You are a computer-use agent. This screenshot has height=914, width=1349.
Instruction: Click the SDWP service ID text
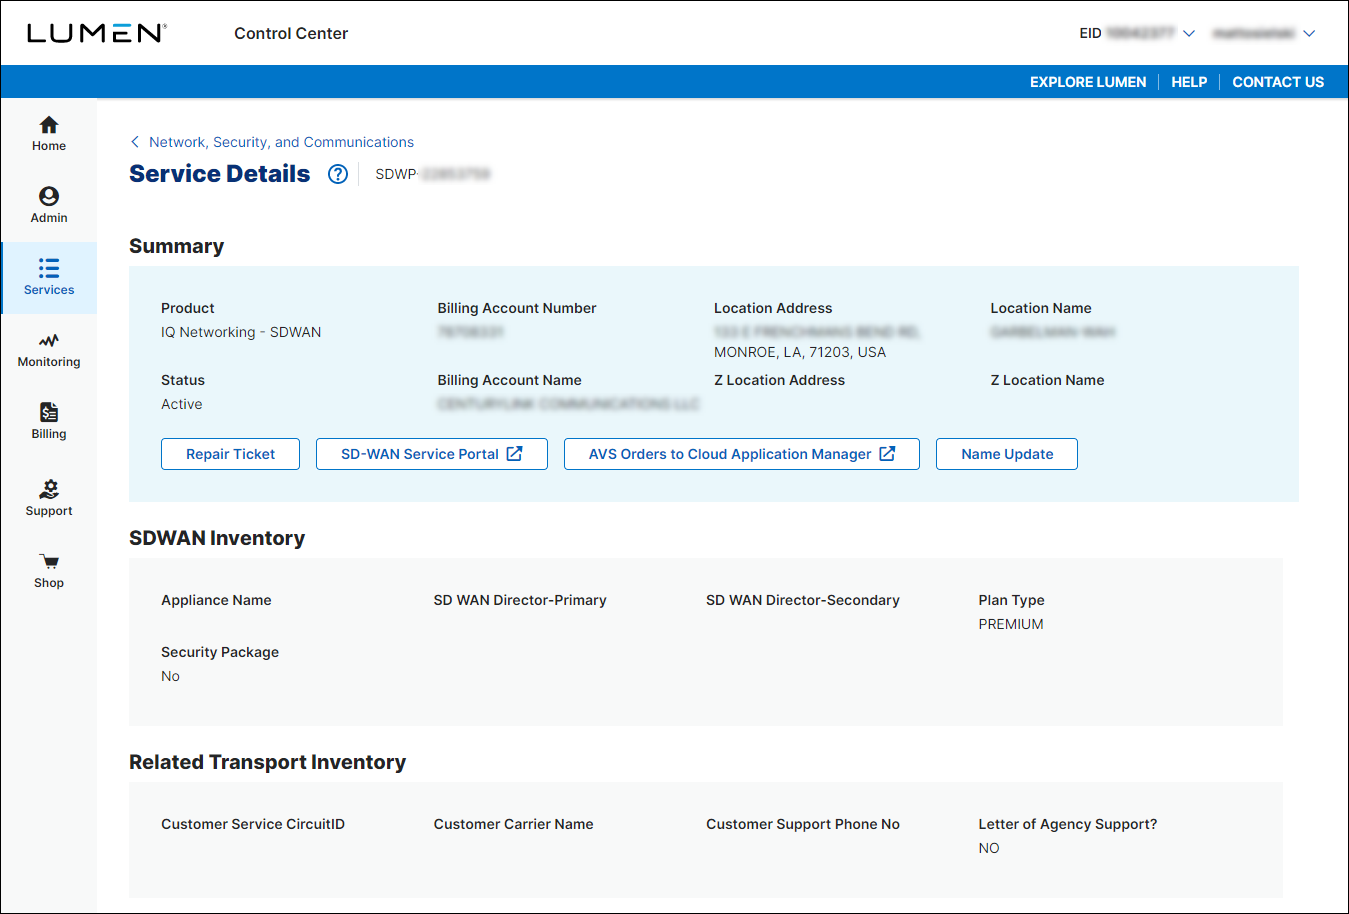pos(432,174)
